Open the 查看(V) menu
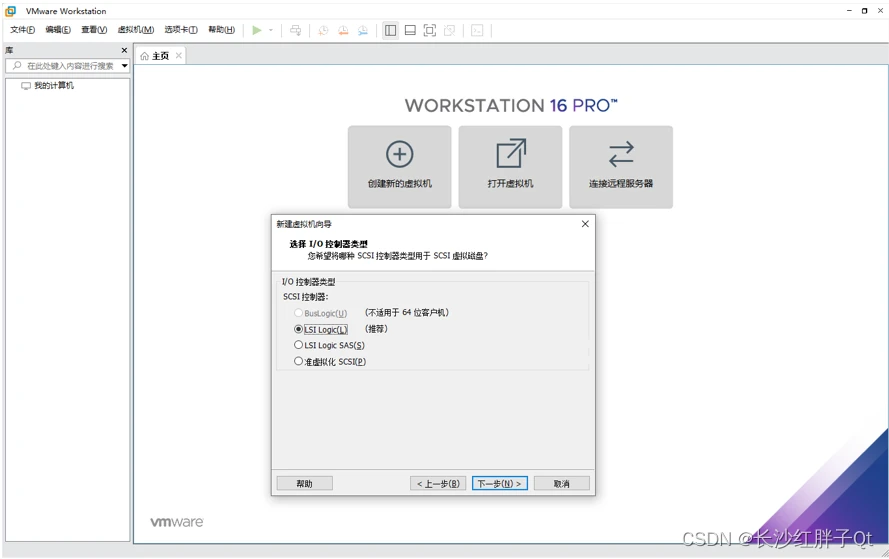The image size is (889, 559). coord(94,29)
